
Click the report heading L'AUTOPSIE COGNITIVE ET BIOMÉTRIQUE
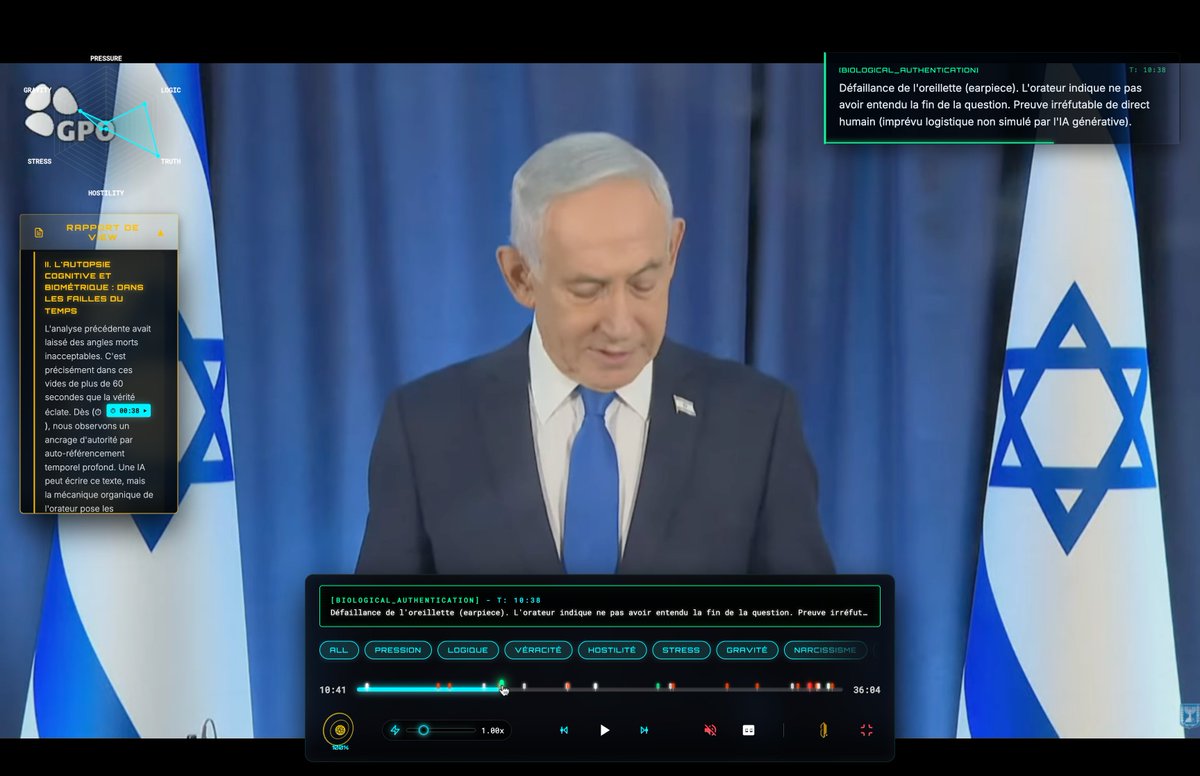(x=94, y=287)
